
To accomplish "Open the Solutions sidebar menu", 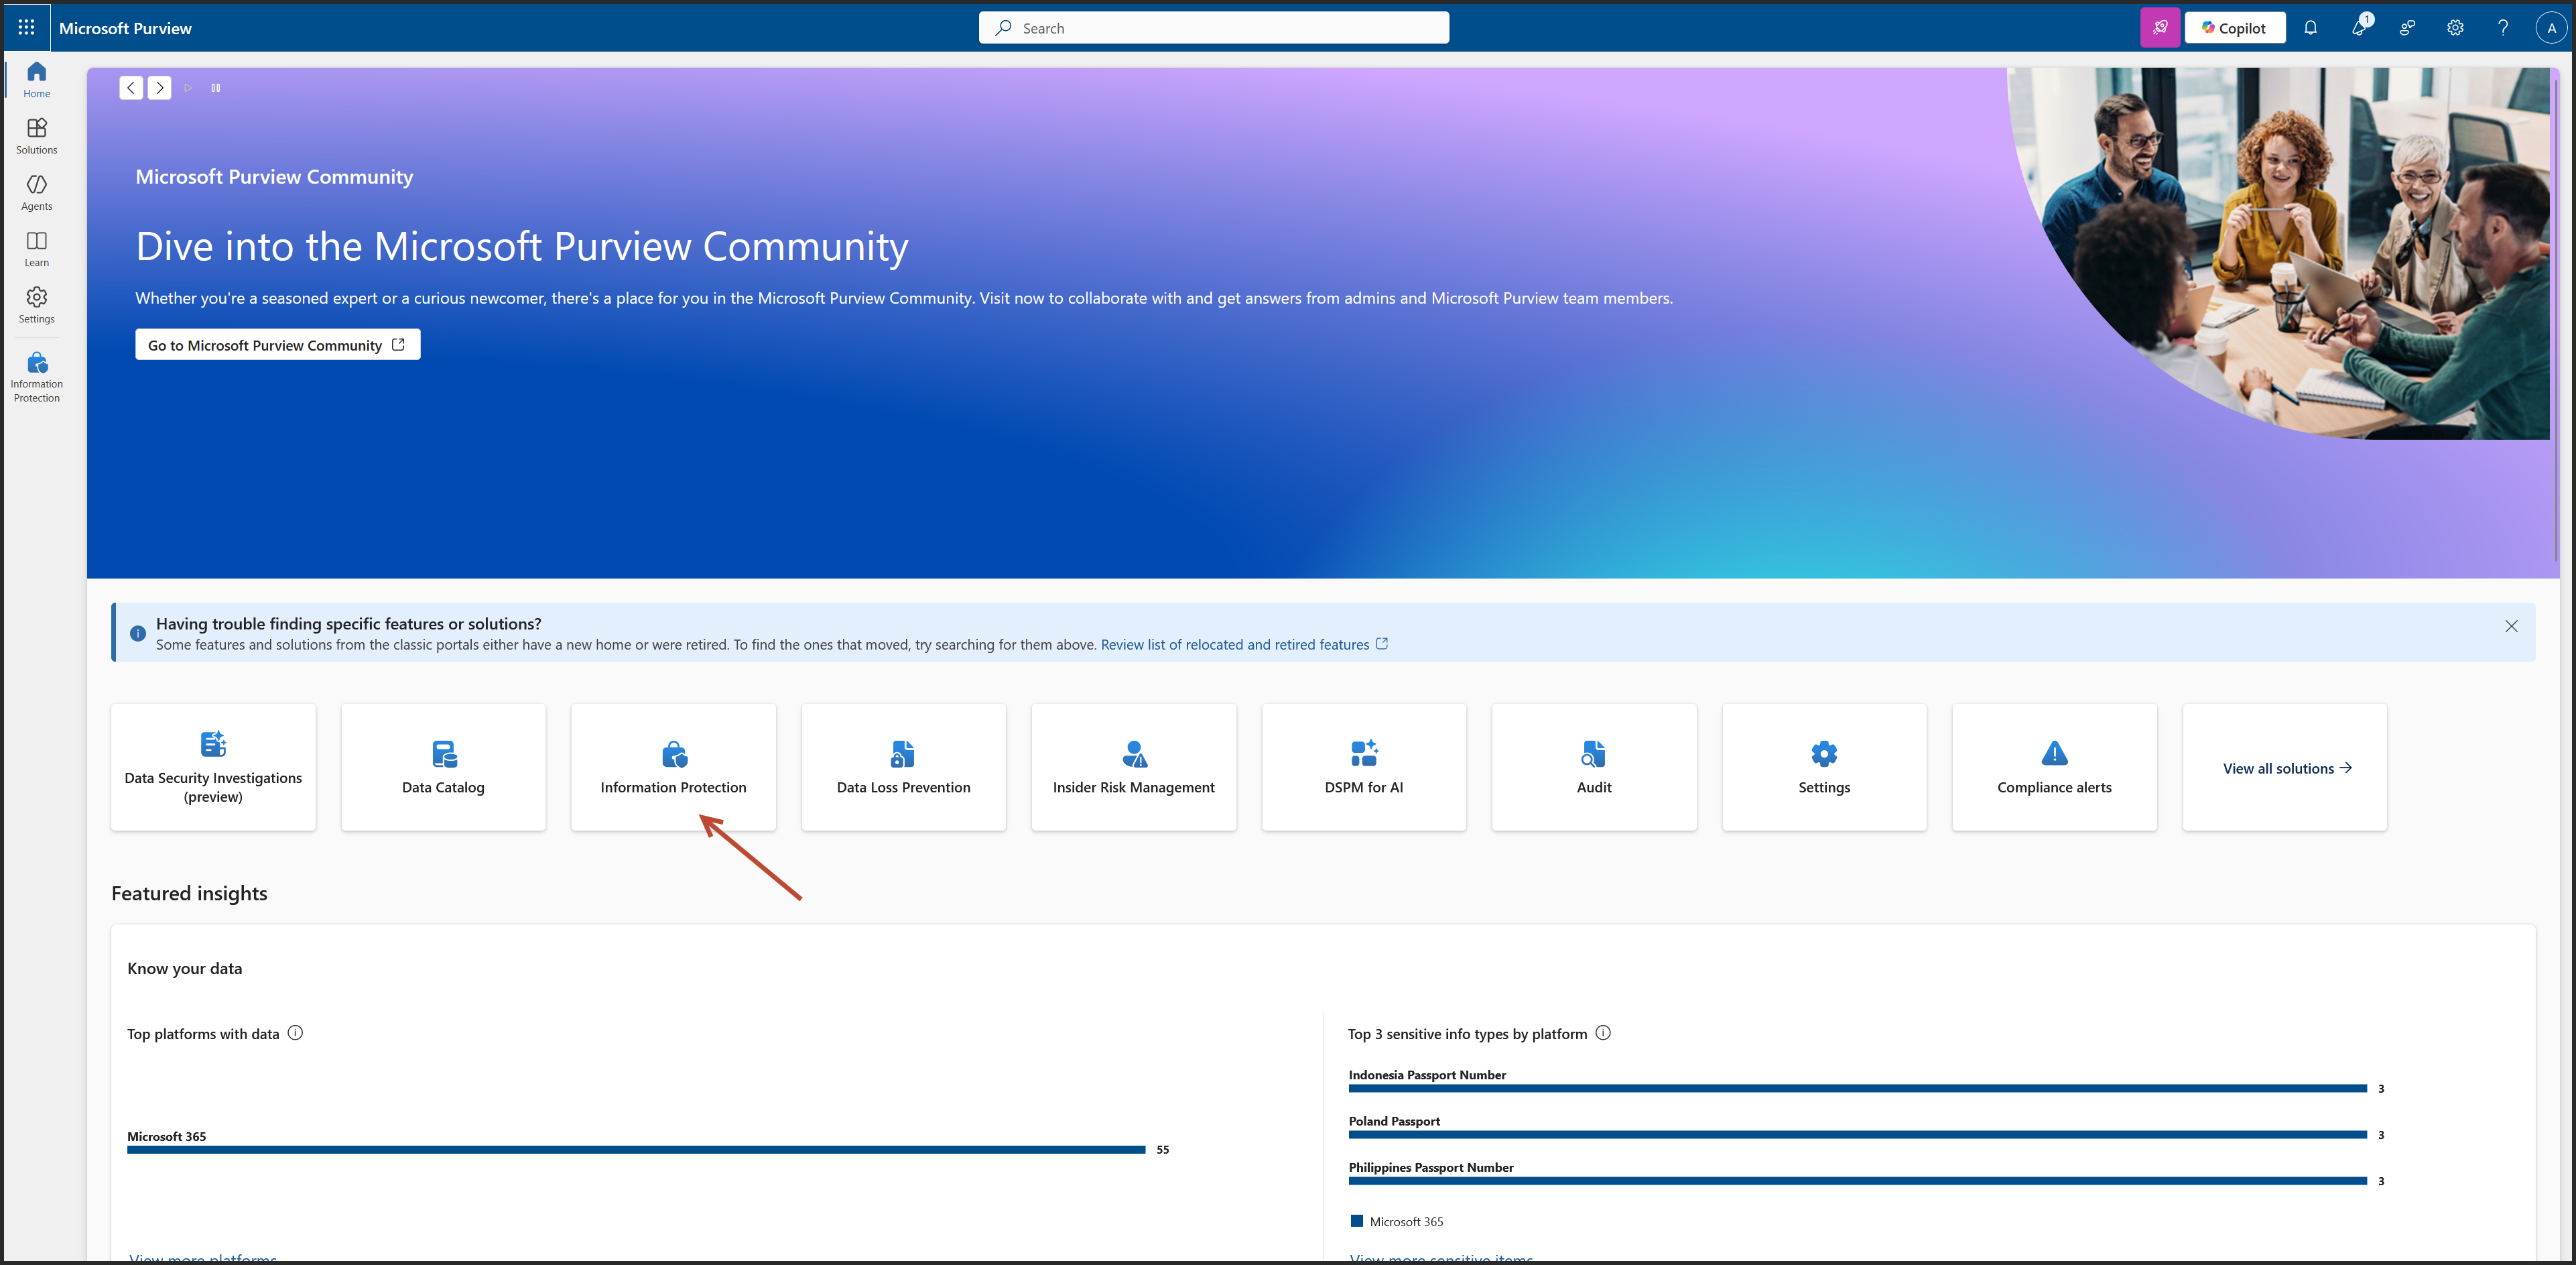I will (37, 136).
